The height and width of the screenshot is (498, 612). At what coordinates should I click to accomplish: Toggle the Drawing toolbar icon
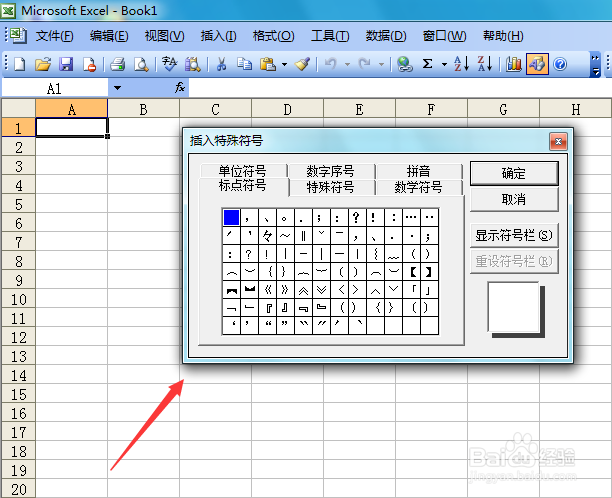[537, 64]
